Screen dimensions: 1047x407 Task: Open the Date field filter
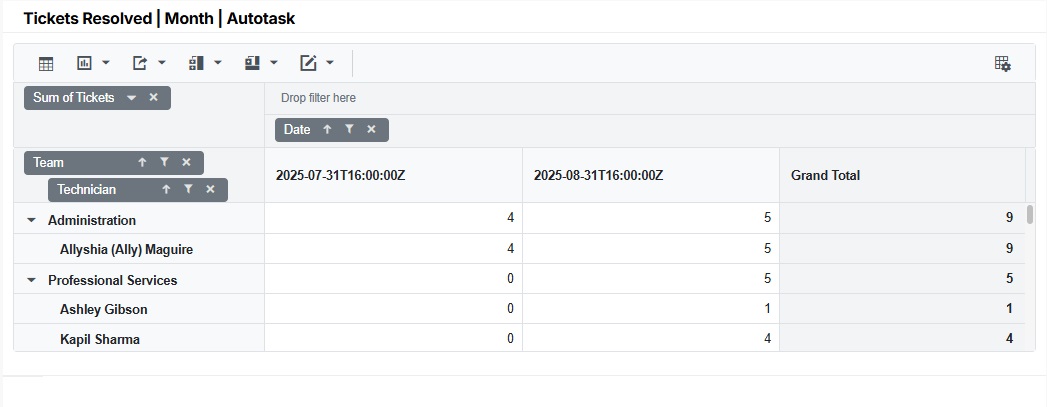point(349,129)
